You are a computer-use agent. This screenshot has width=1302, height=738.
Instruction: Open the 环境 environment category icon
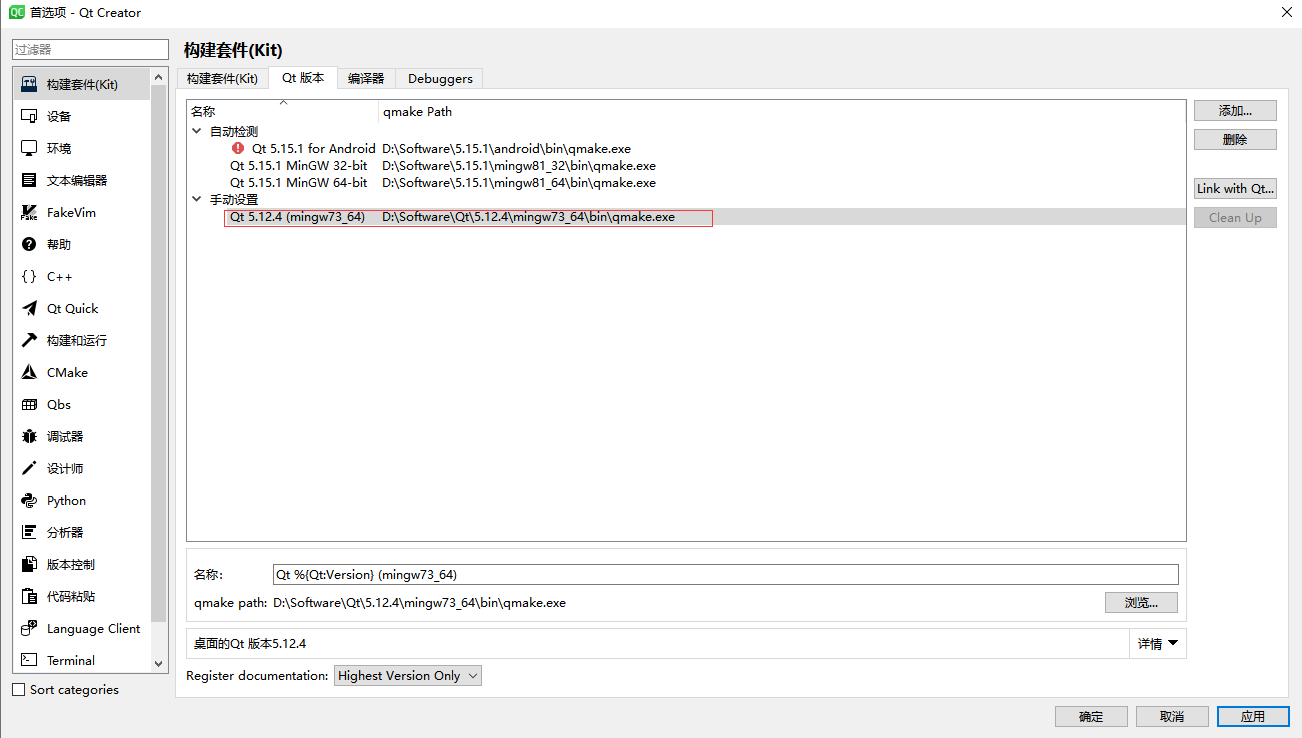(x=29, y=149)
